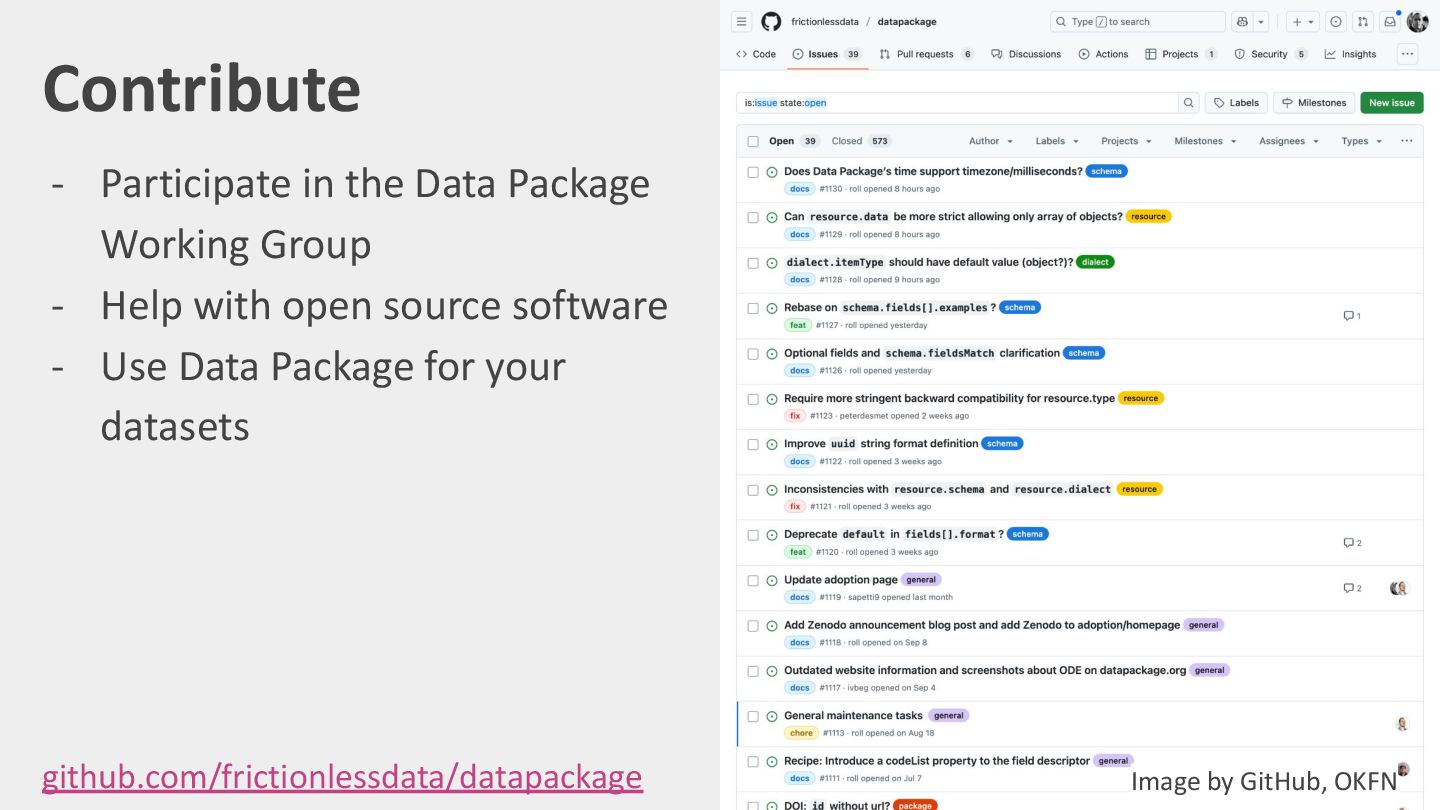Open issue 'Outdated website information and screenshots'
Viewport: 1440px width, 810px height.
click(x=985, y=670)
